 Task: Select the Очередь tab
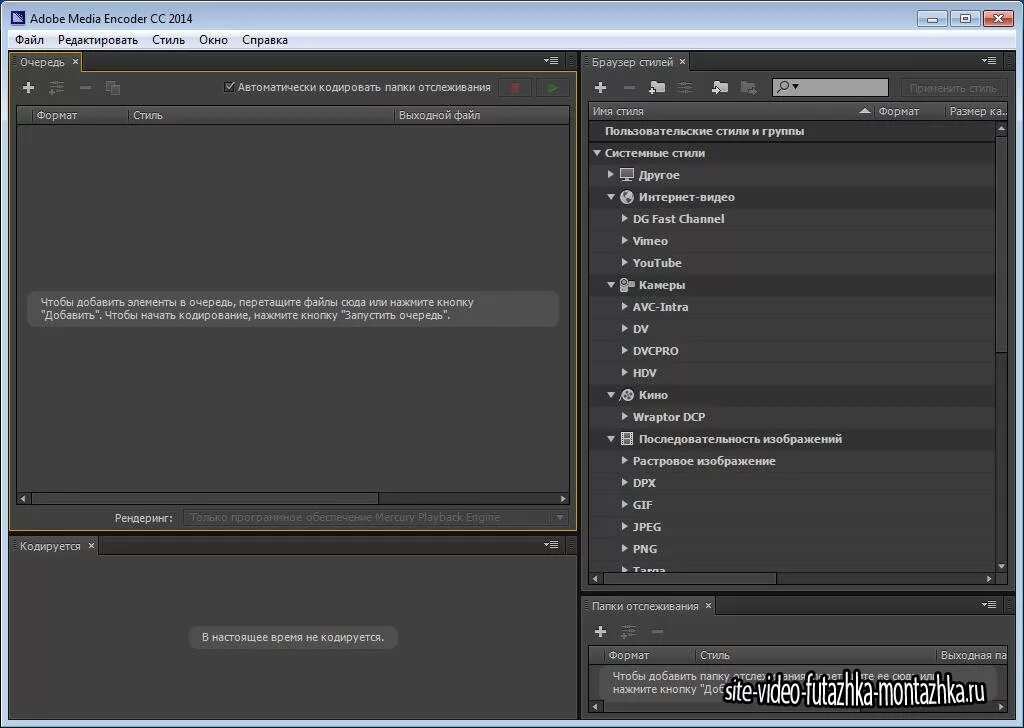[x=42, y=62]
